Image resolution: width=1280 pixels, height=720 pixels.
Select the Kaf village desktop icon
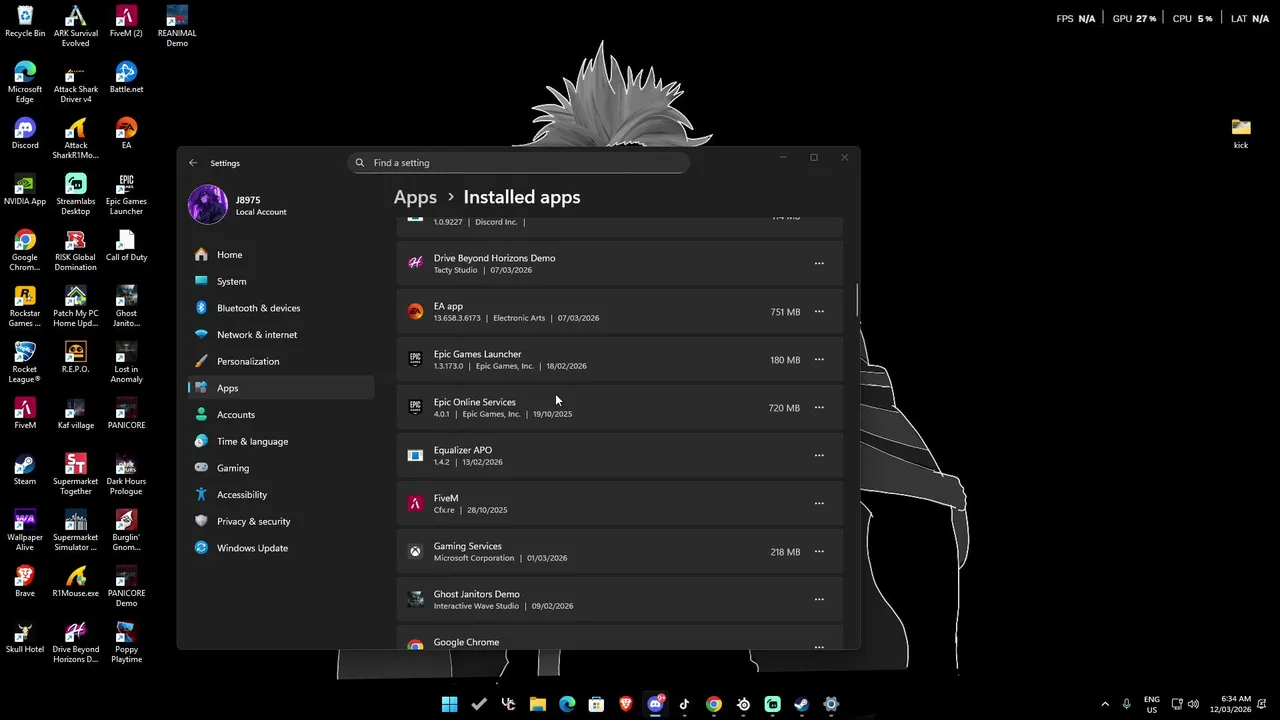76,414
